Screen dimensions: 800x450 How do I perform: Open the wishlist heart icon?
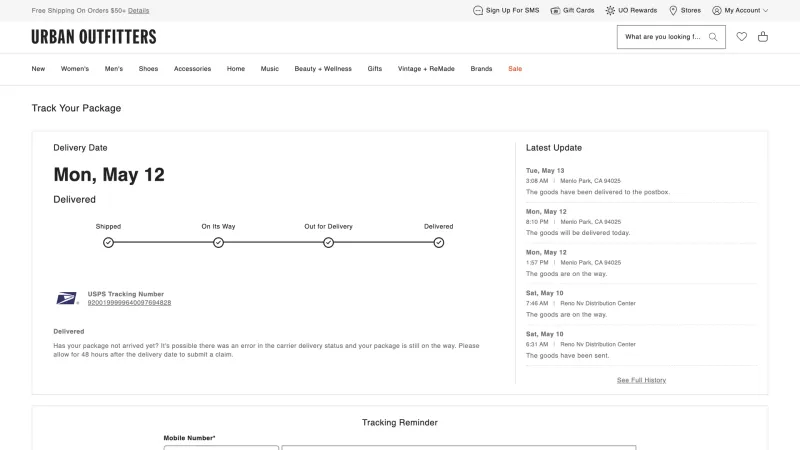coord(741,36)
